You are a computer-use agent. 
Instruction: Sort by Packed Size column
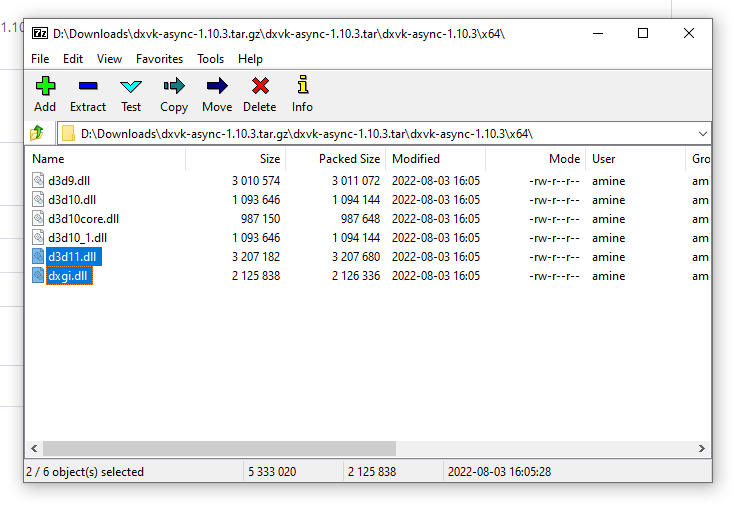coord(349,159)
